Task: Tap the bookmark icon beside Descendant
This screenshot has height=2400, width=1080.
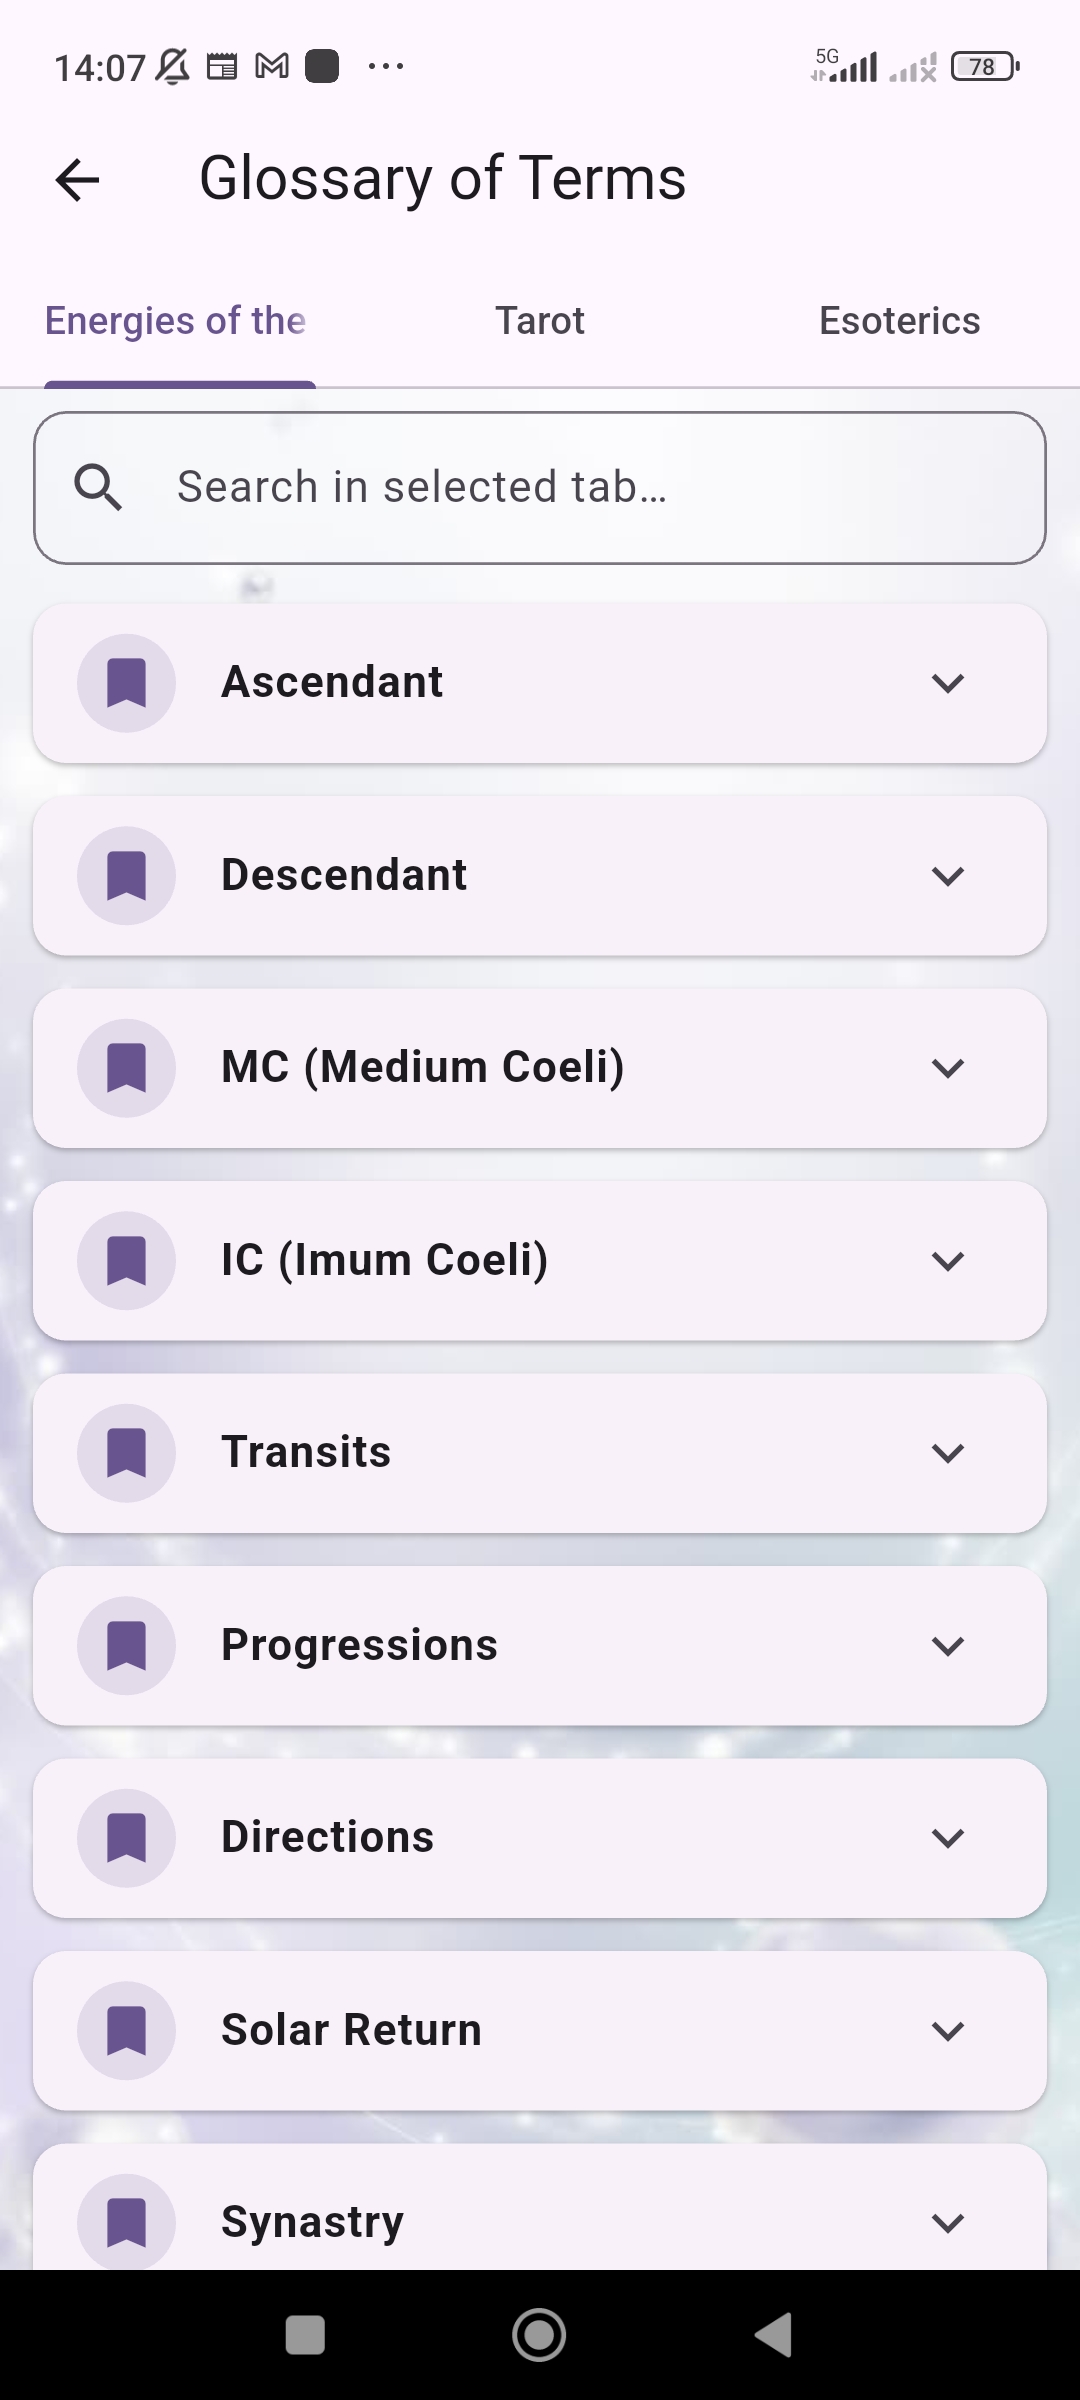Action: tap(127, 876)
